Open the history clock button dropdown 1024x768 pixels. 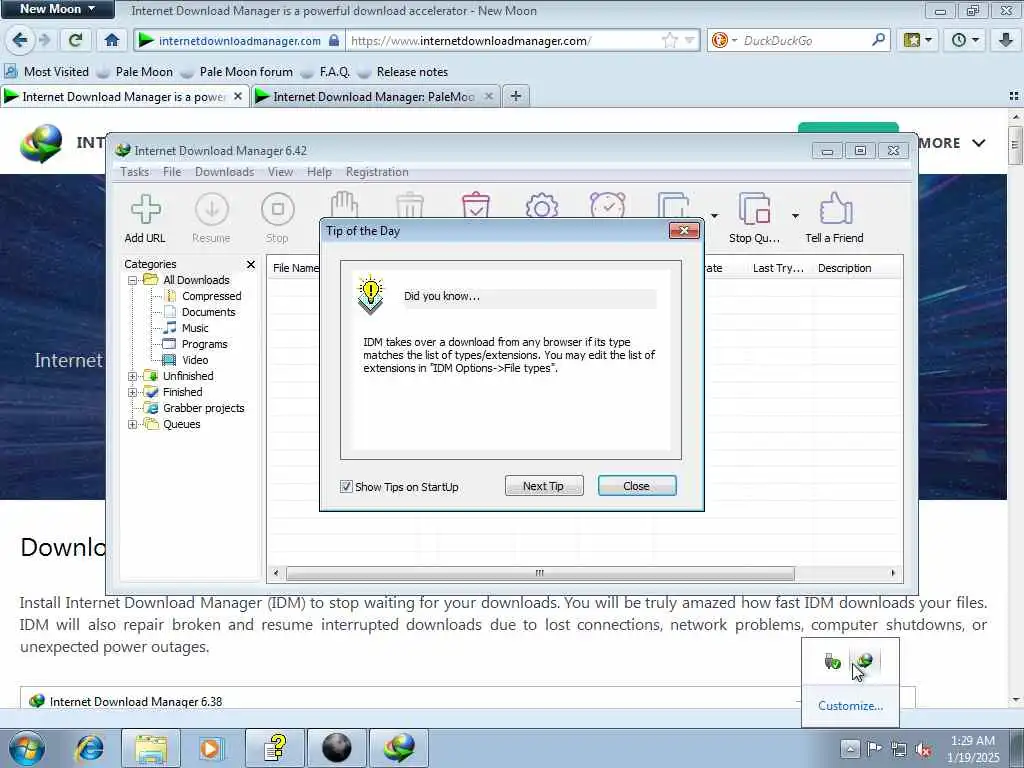[965, 40]
